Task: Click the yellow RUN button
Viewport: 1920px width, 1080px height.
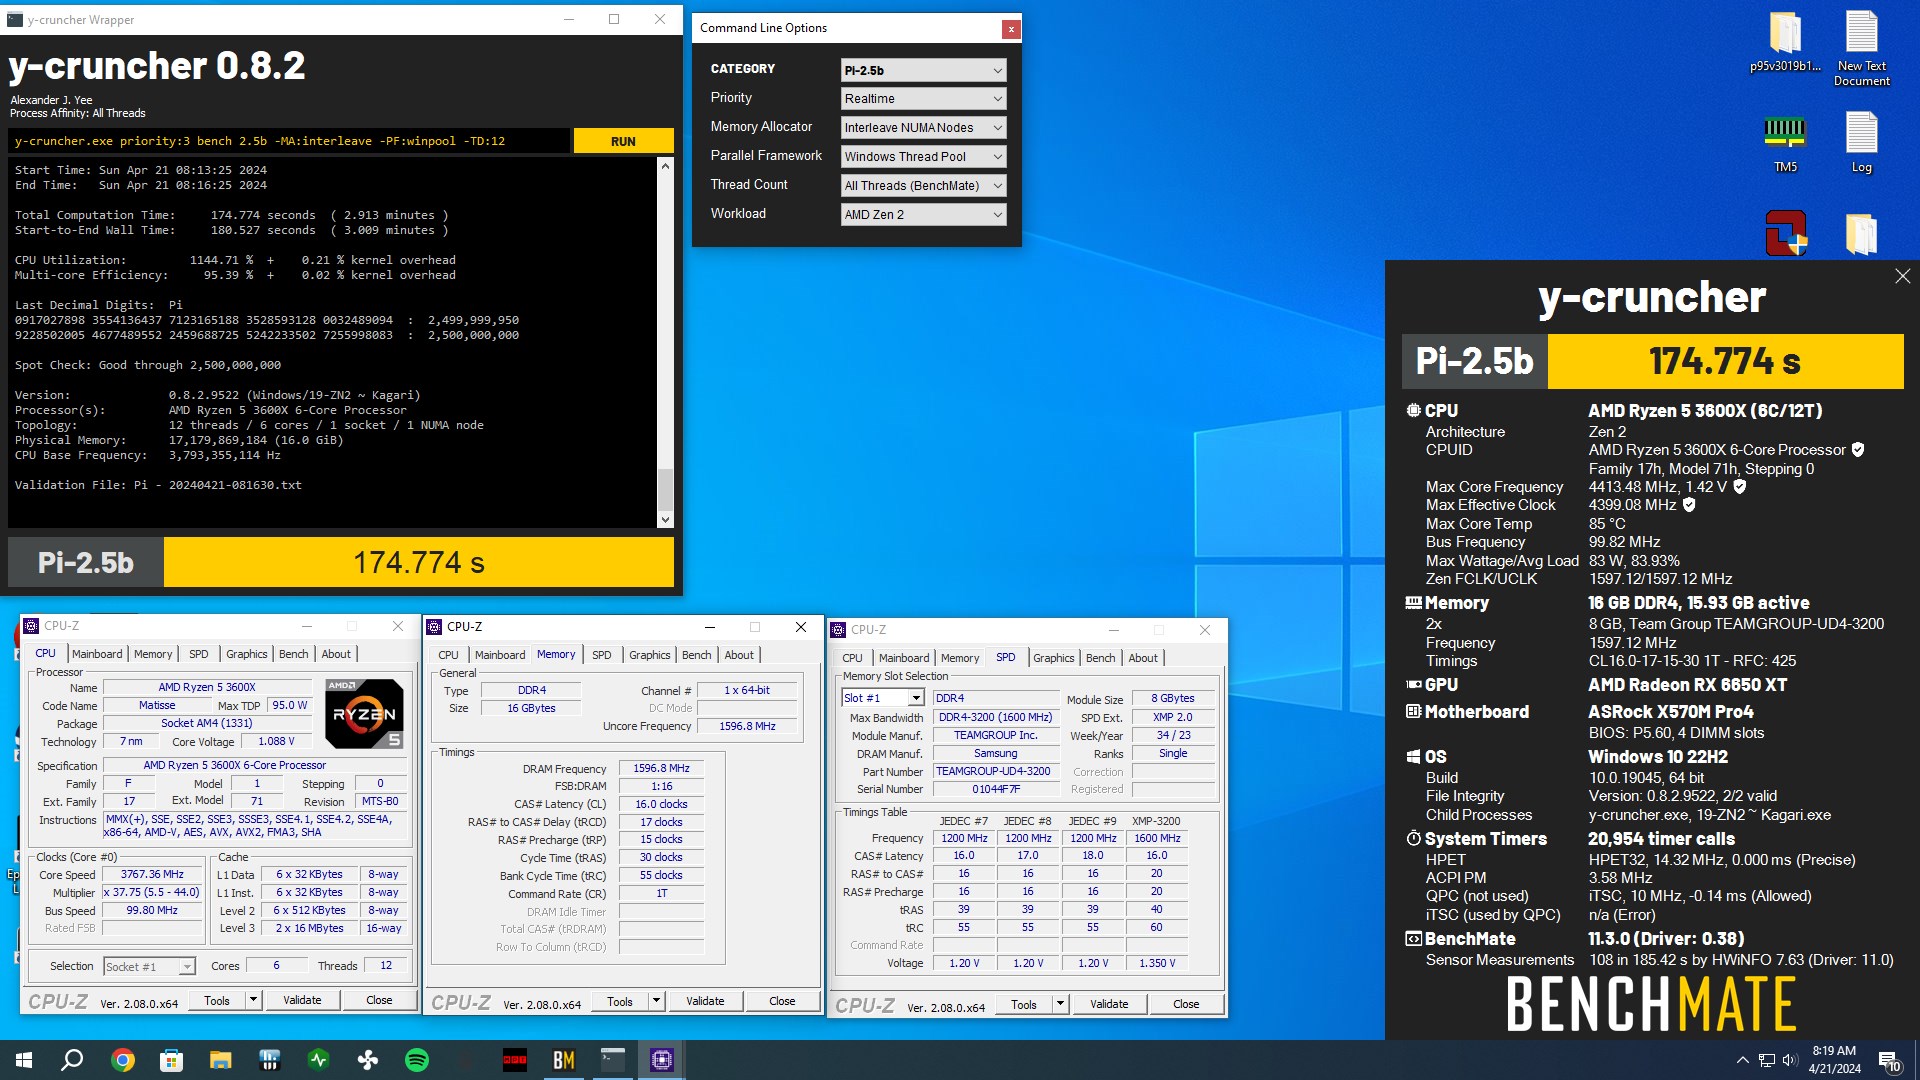Action: pos(623,141)
